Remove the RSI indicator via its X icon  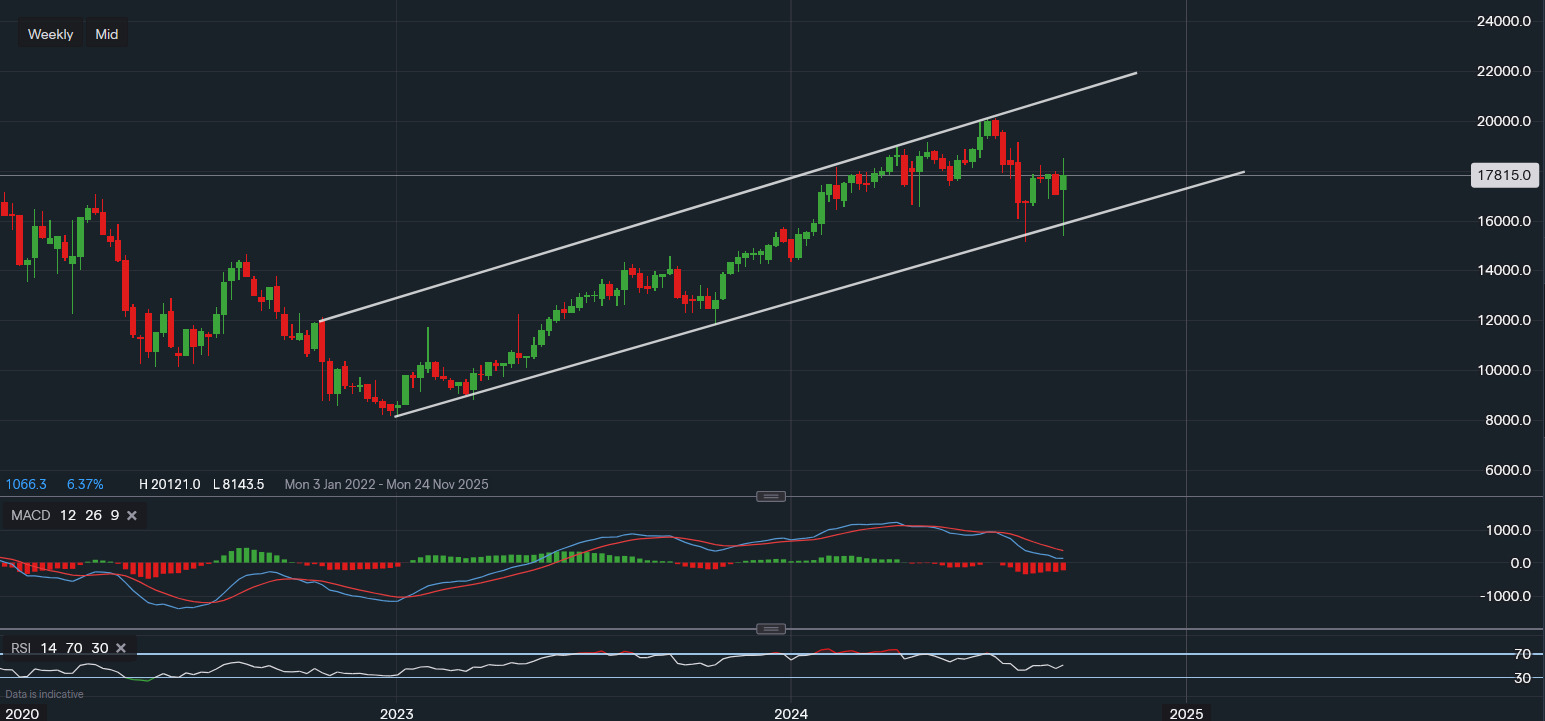120,648
